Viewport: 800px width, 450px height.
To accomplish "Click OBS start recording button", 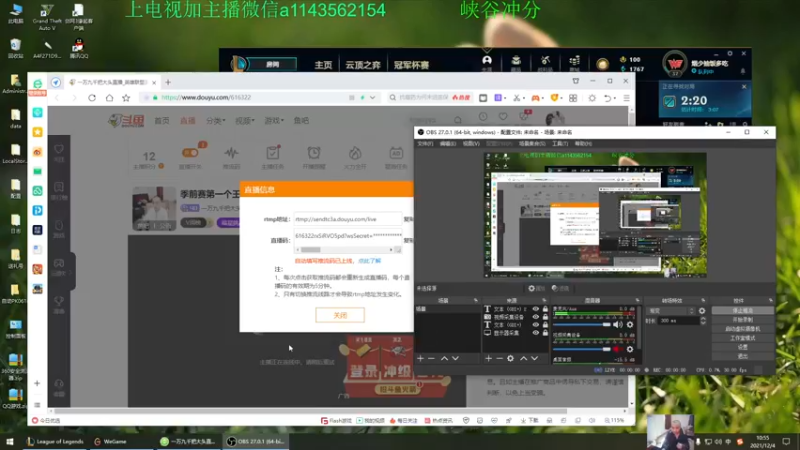I will tap(742, 319).
